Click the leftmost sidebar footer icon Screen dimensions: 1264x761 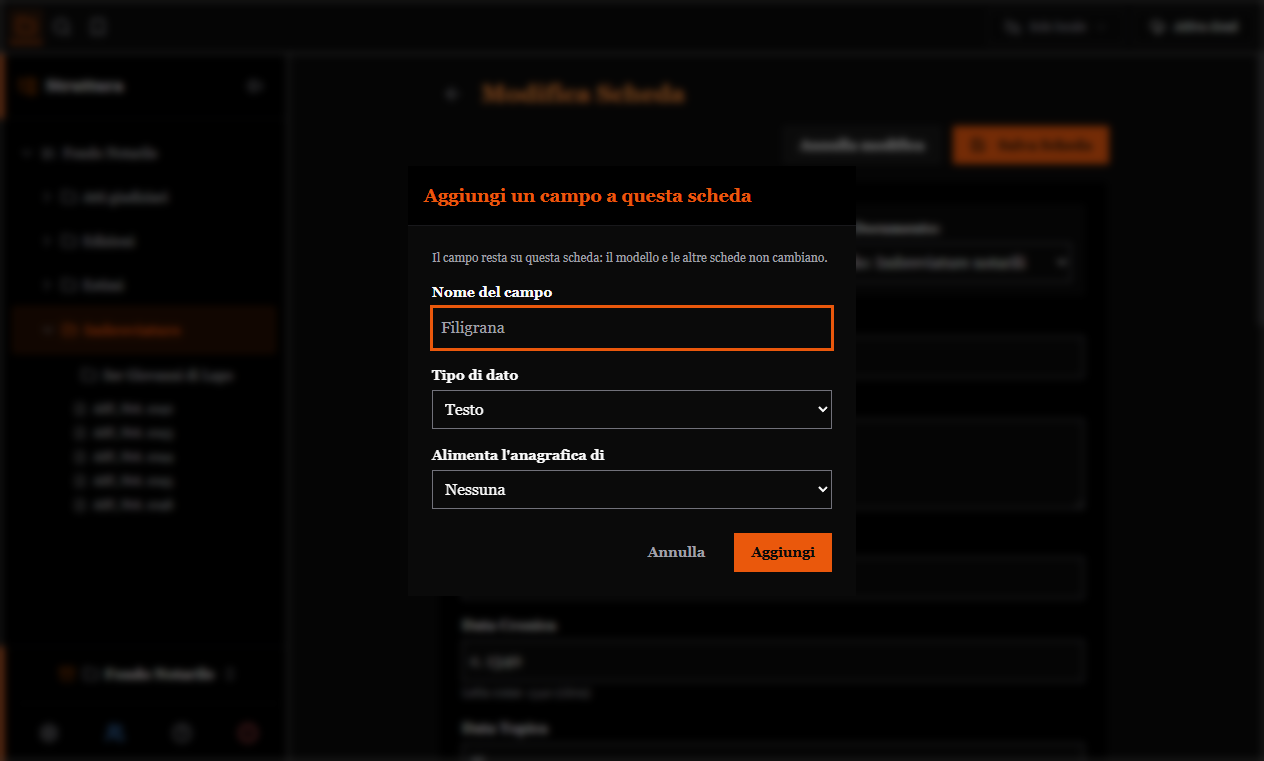click(49, 732)
